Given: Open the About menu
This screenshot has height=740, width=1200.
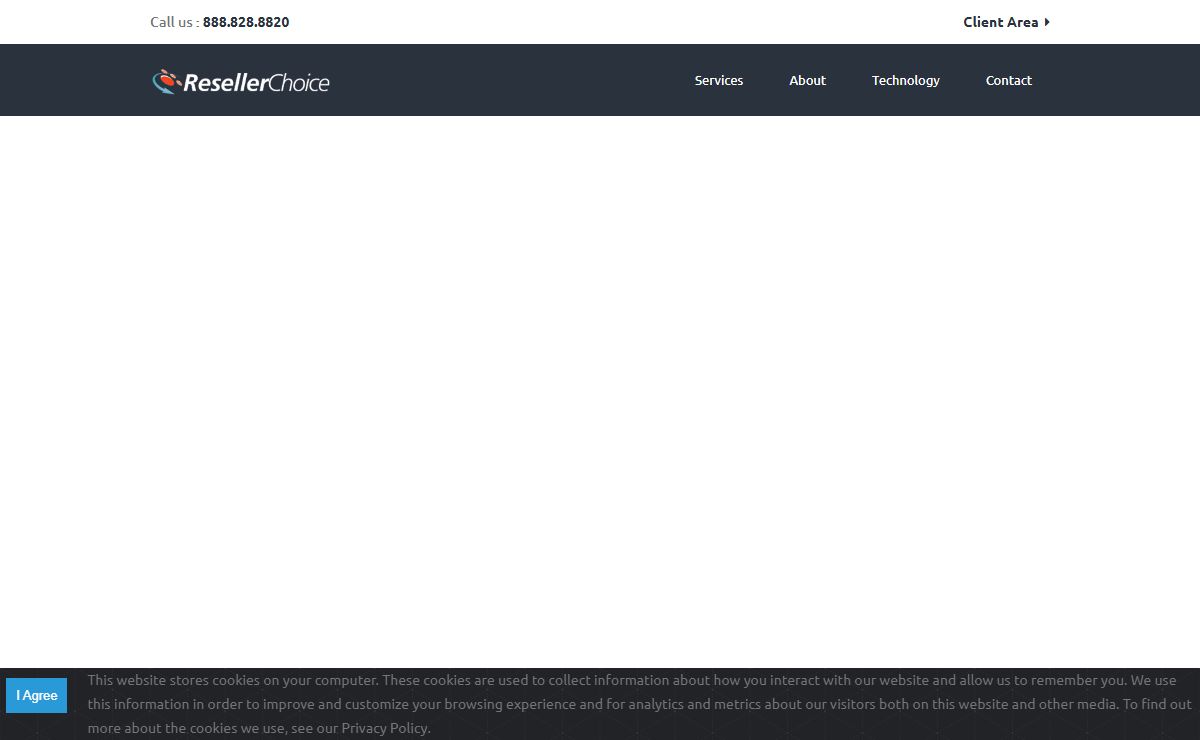Looking at the screenshot, I should coord(807,80).
